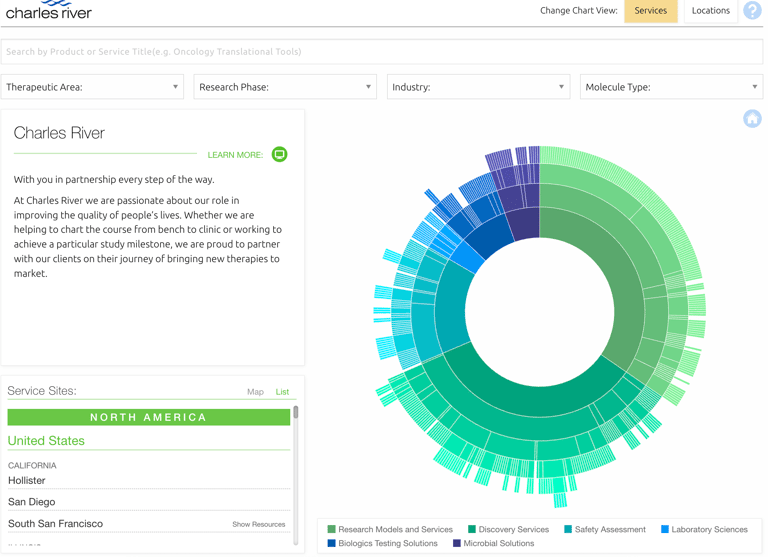Image resolution: width=768 pixels, height=557 pixels.
Task: Open the Learn More green monitor icon
Action: (x=279, y=154)
